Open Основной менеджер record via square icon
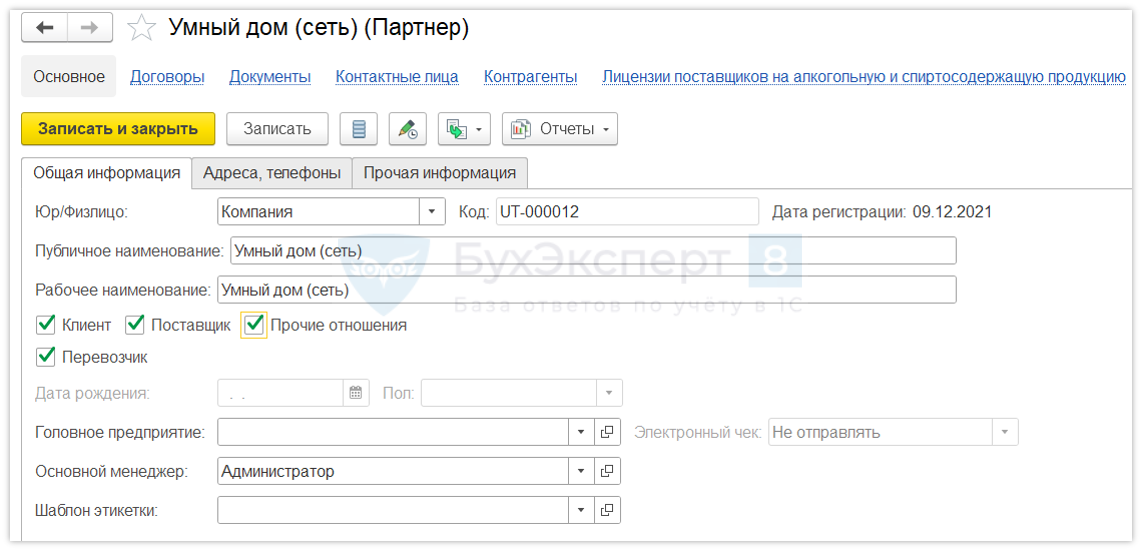This screenshot has width=1142, height=551. 607,471
